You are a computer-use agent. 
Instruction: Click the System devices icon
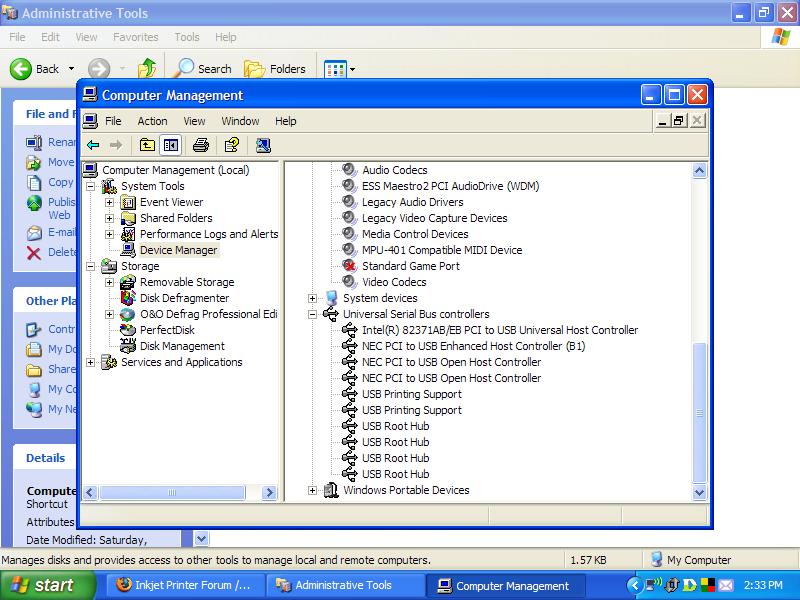[x=331, y=298]
